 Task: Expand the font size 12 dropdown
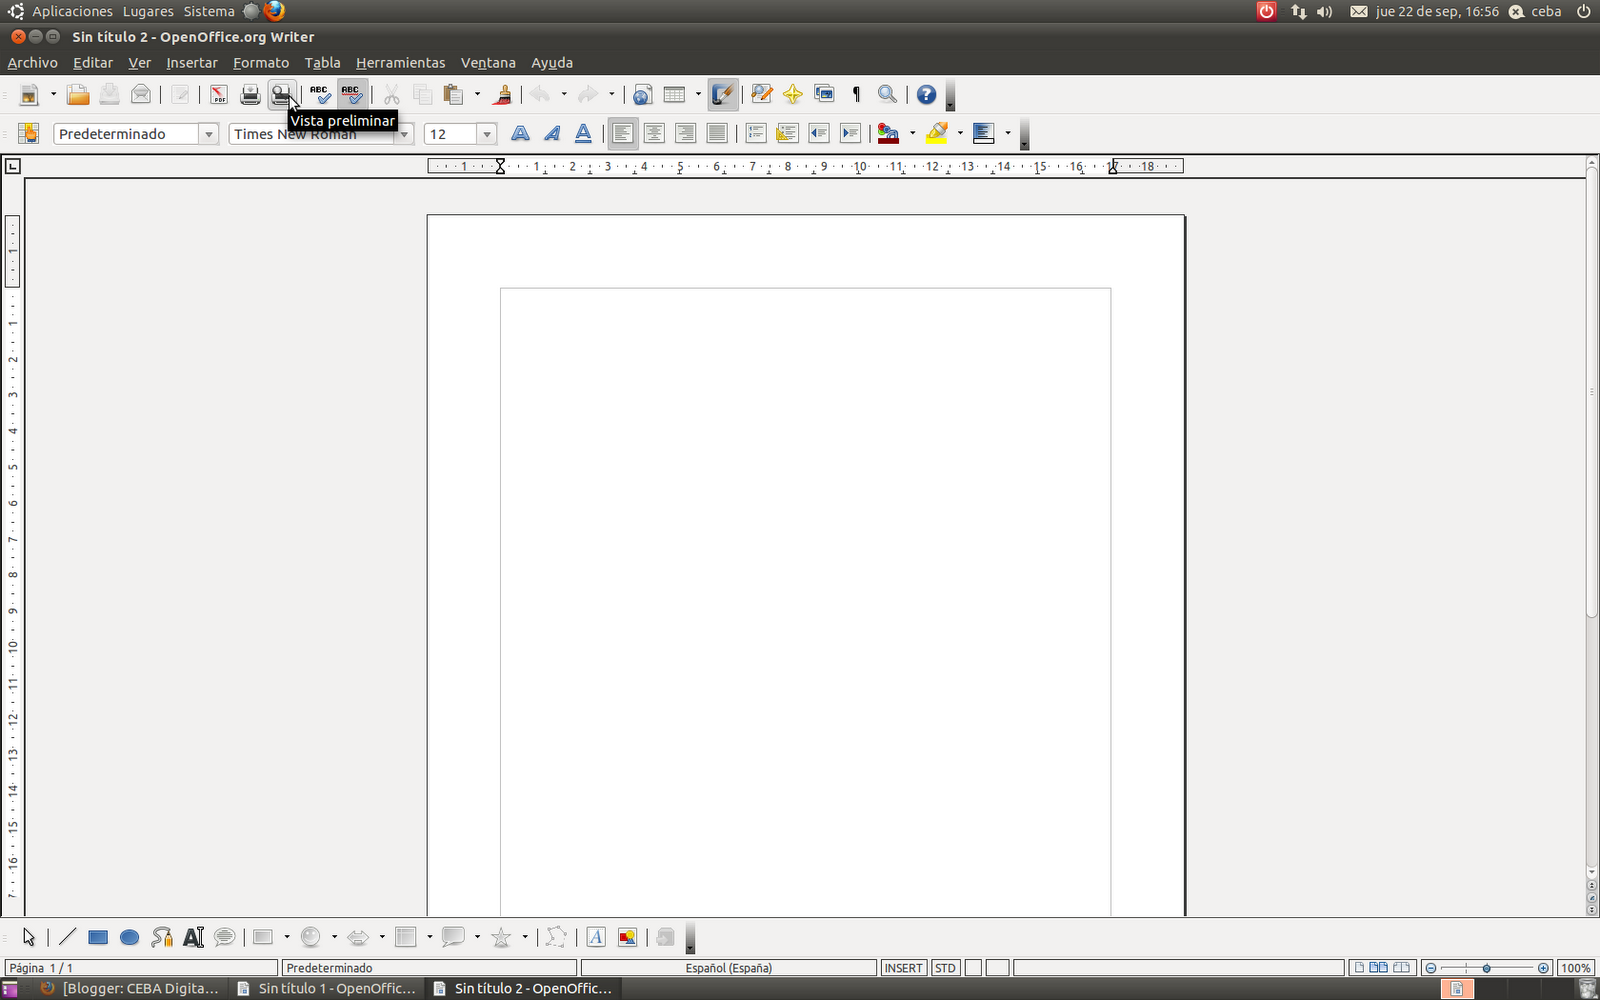click(487, 134)
